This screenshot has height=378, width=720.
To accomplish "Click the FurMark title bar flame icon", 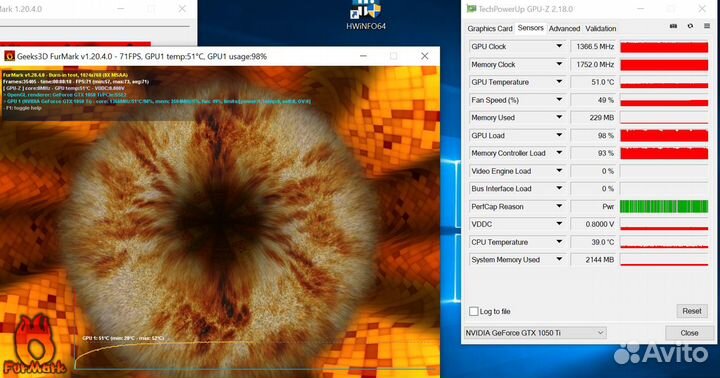I will 9,56.
